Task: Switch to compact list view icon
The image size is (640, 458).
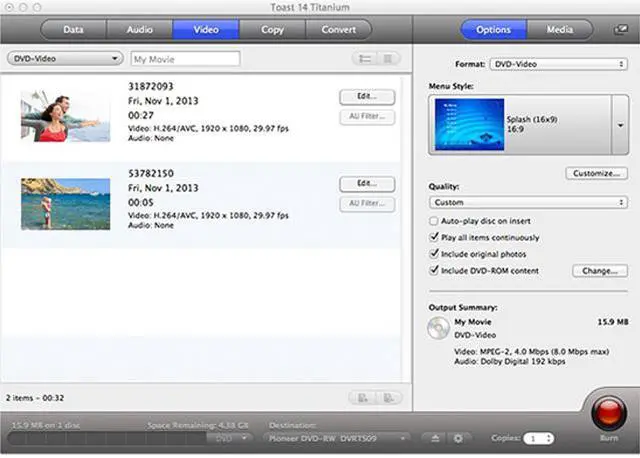Action: tap(388, 59)
